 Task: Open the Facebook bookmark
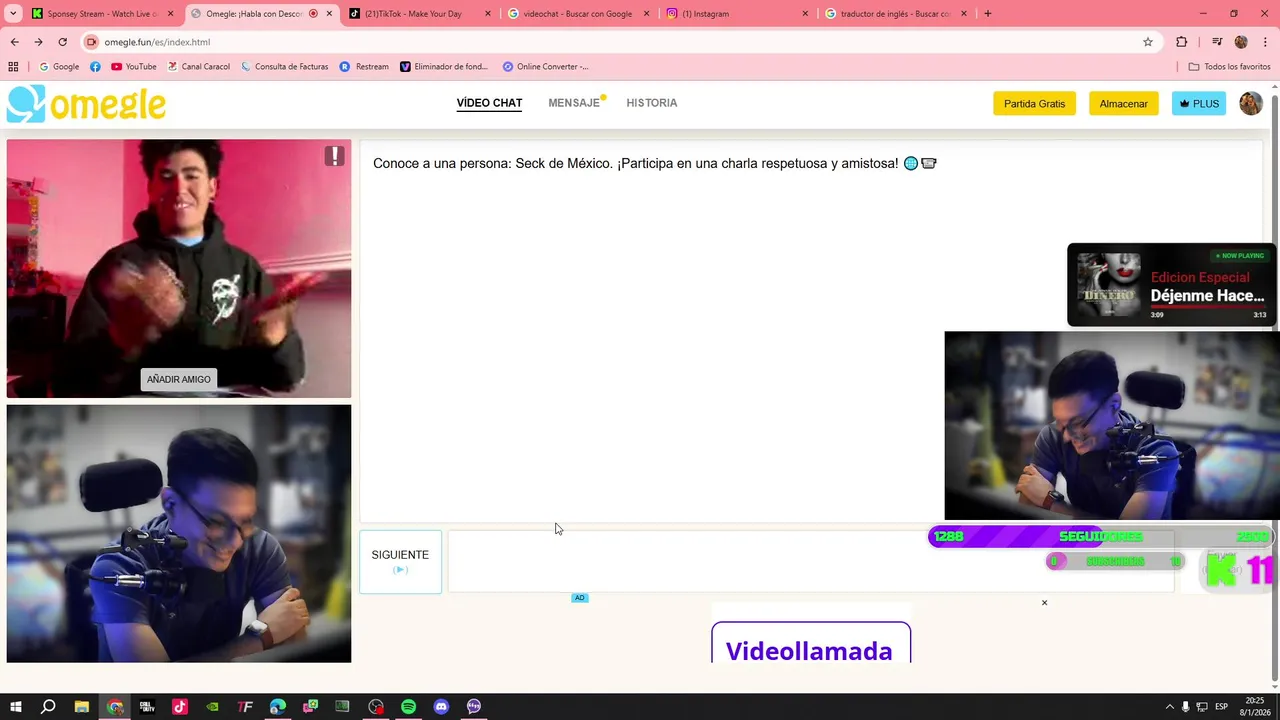pos(95,67)
